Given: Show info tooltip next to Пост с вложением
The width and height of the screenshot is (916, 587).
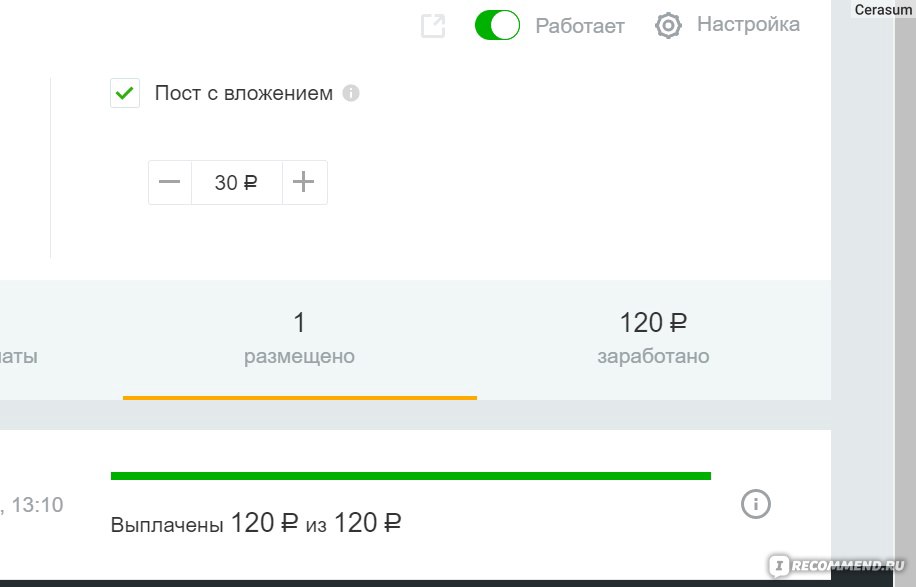Looking at the screenshot, I should [351, 93].
